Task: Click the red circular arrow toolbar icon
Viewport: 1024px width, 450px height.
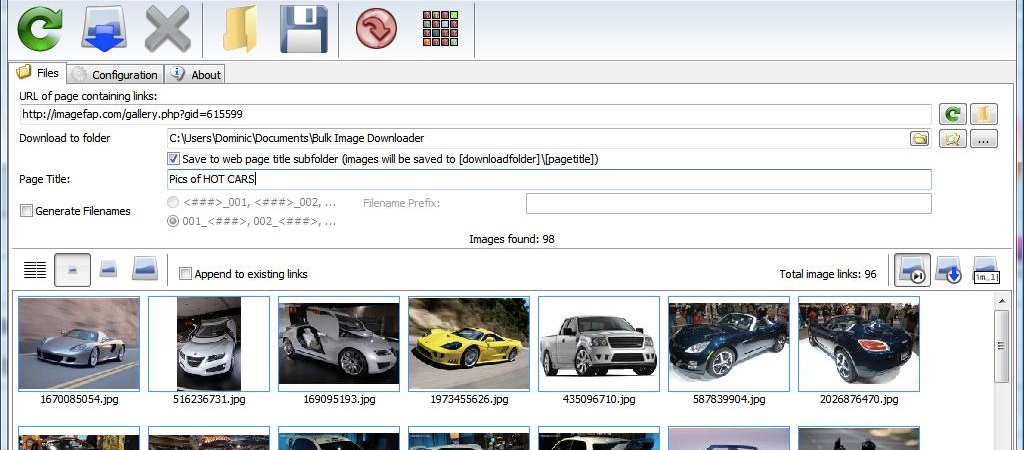Action: point(376,28)
